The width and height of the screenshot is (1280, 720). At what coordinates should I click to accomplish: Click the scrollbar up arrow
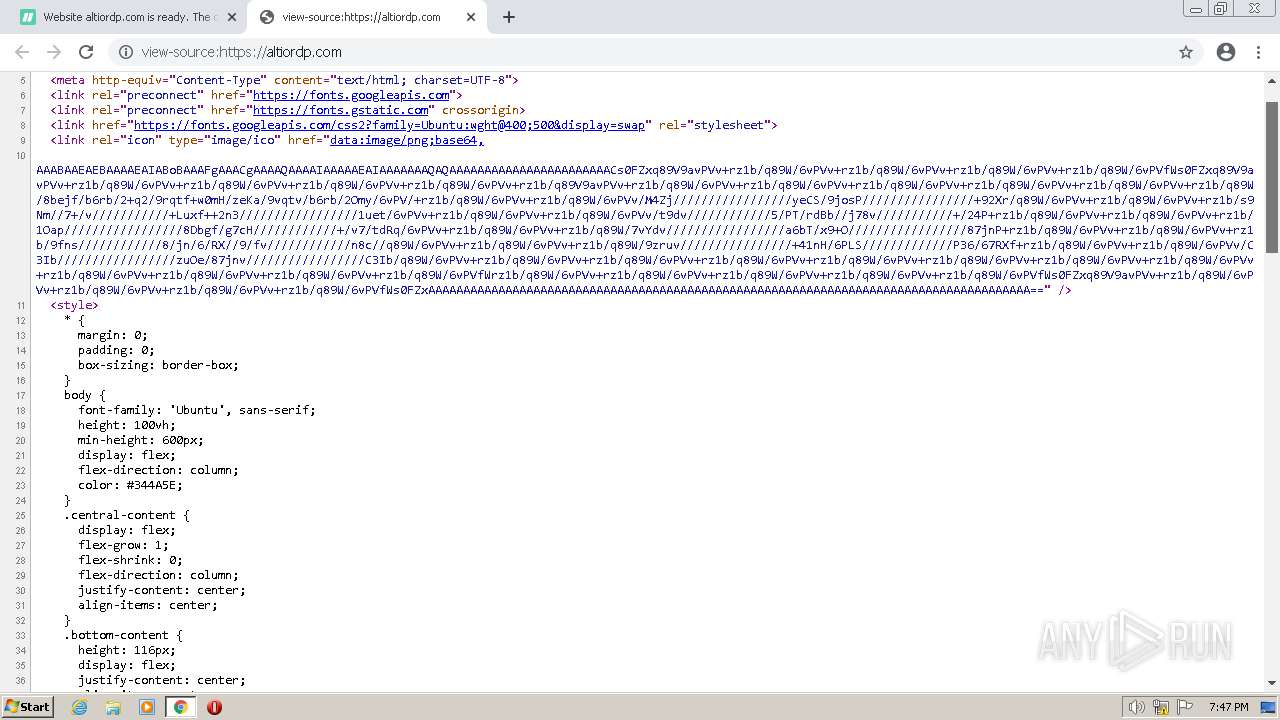[1272, 79]
